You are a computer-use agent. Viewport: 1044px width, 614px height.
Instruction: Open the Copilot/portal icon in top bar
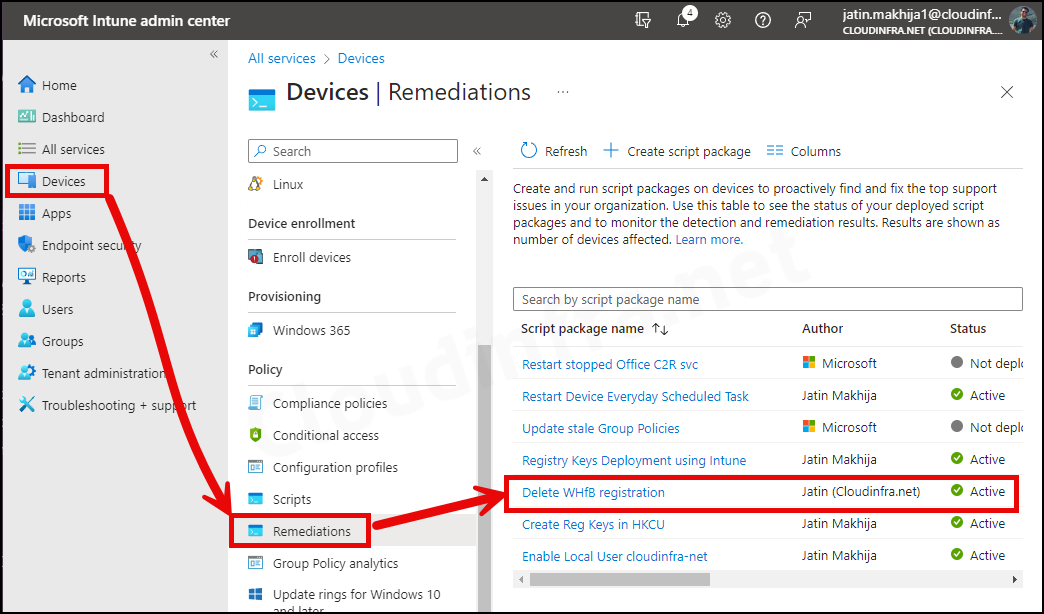click(643, 20)
